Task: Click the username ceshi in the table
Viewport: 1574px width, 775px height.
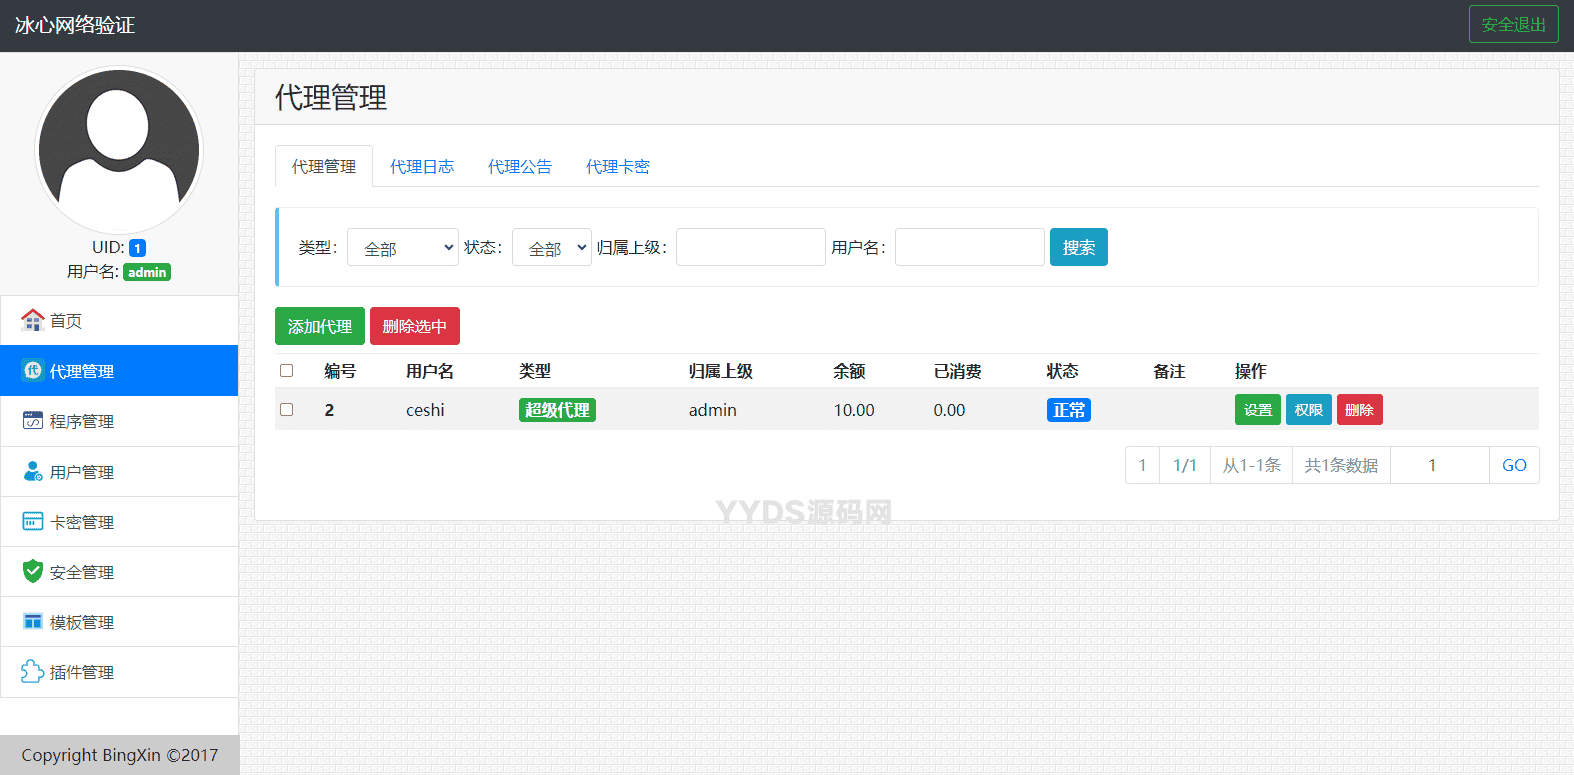Action: (425, 410)
